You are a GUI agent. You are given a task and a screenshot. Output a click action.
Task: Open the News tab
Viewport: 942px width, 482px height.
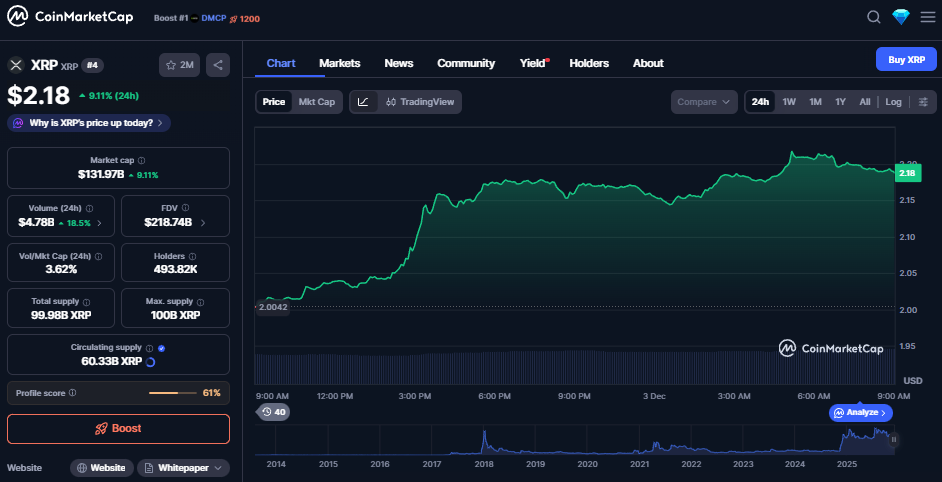(x=399, y=63)
